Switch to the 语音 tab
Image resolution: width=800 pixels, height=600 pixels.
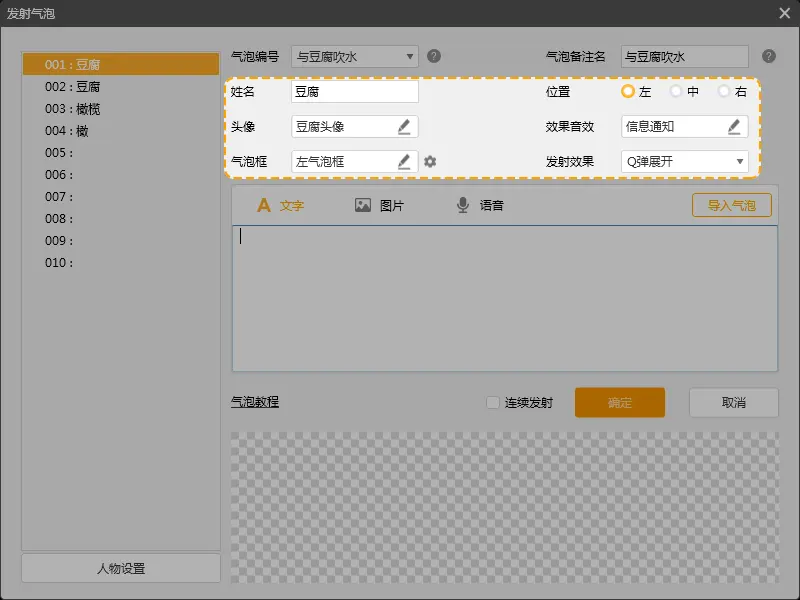click(479, 206)
